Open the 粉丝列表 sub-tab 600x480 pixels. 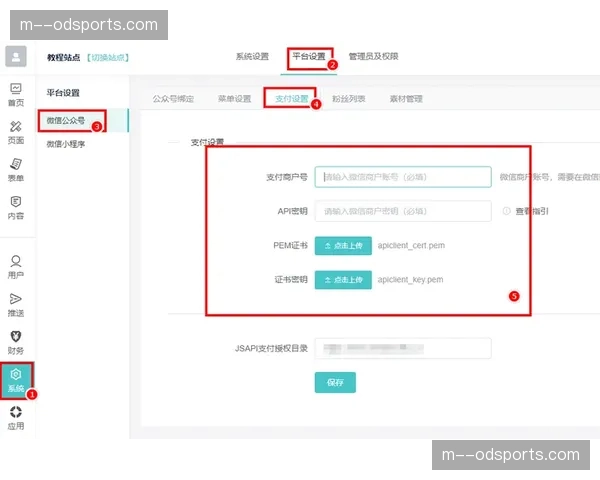(349, 99)
